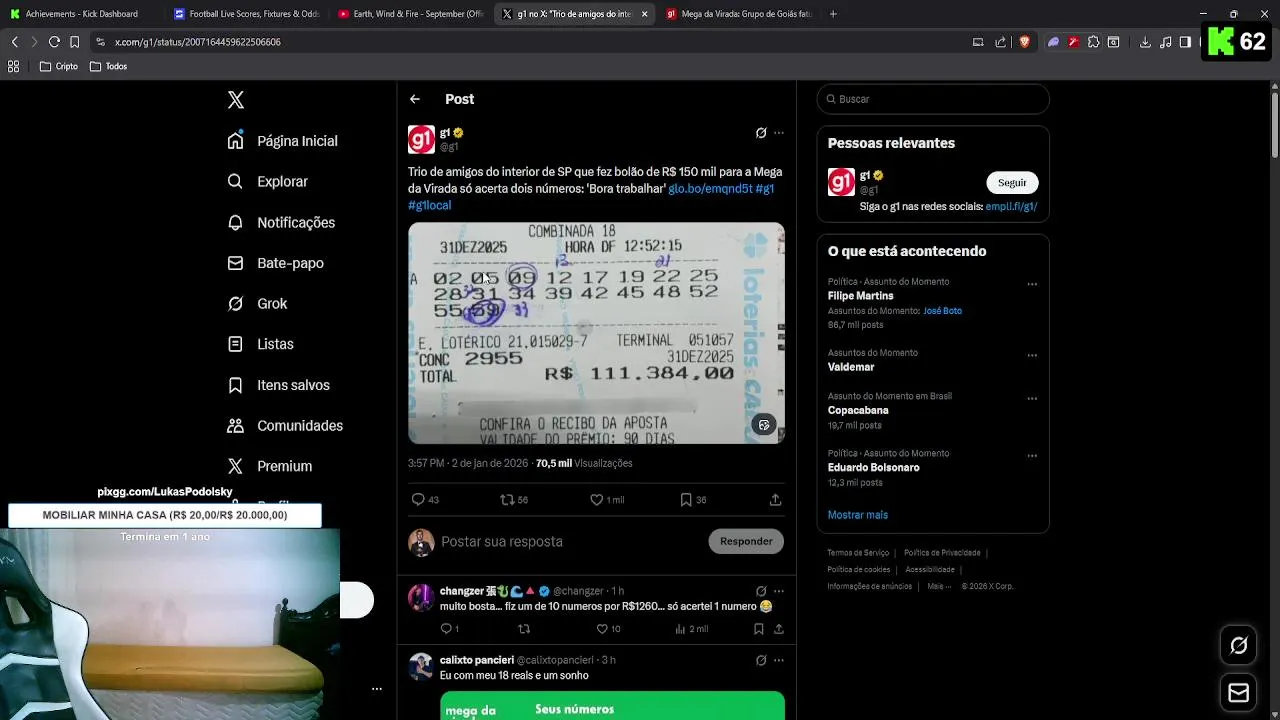1280x720 pixels.
Task: Switch to Earth, Wind & Fire YouTube tab
Action: (411, 14)
